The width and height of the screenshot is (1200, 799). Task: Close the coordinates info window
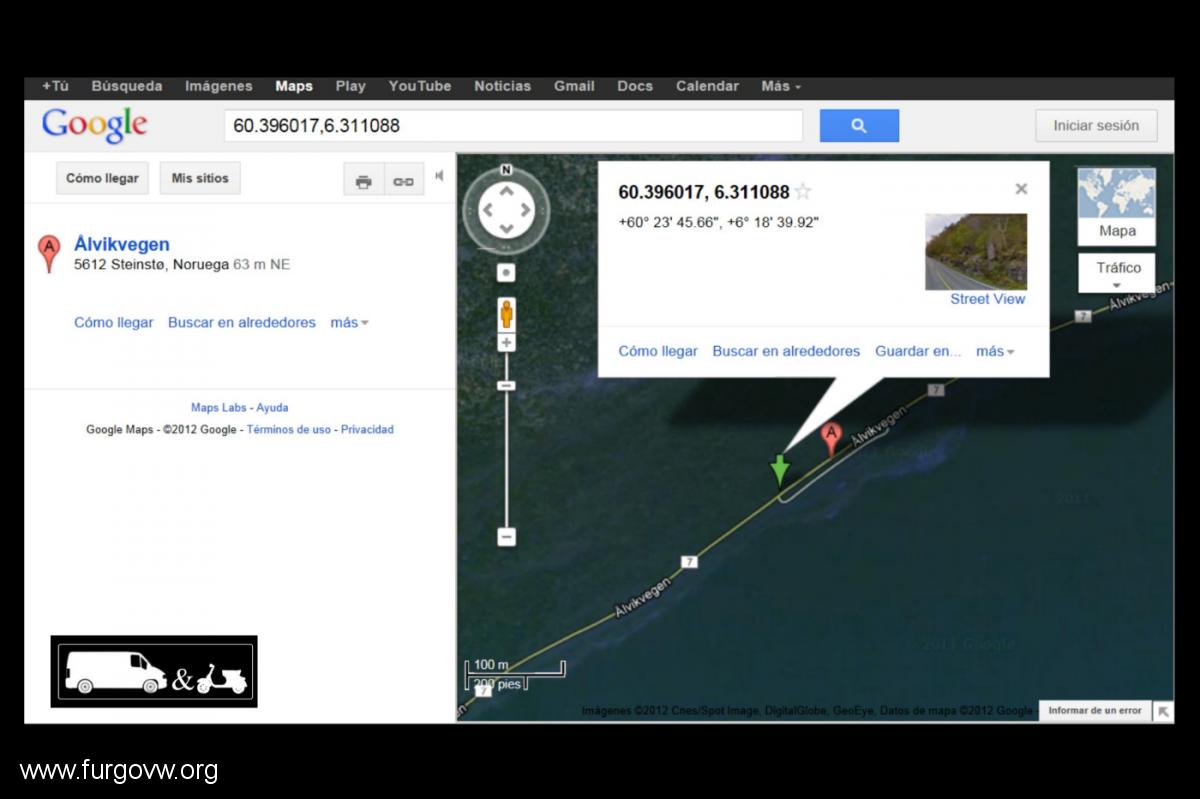point(1021,188)
